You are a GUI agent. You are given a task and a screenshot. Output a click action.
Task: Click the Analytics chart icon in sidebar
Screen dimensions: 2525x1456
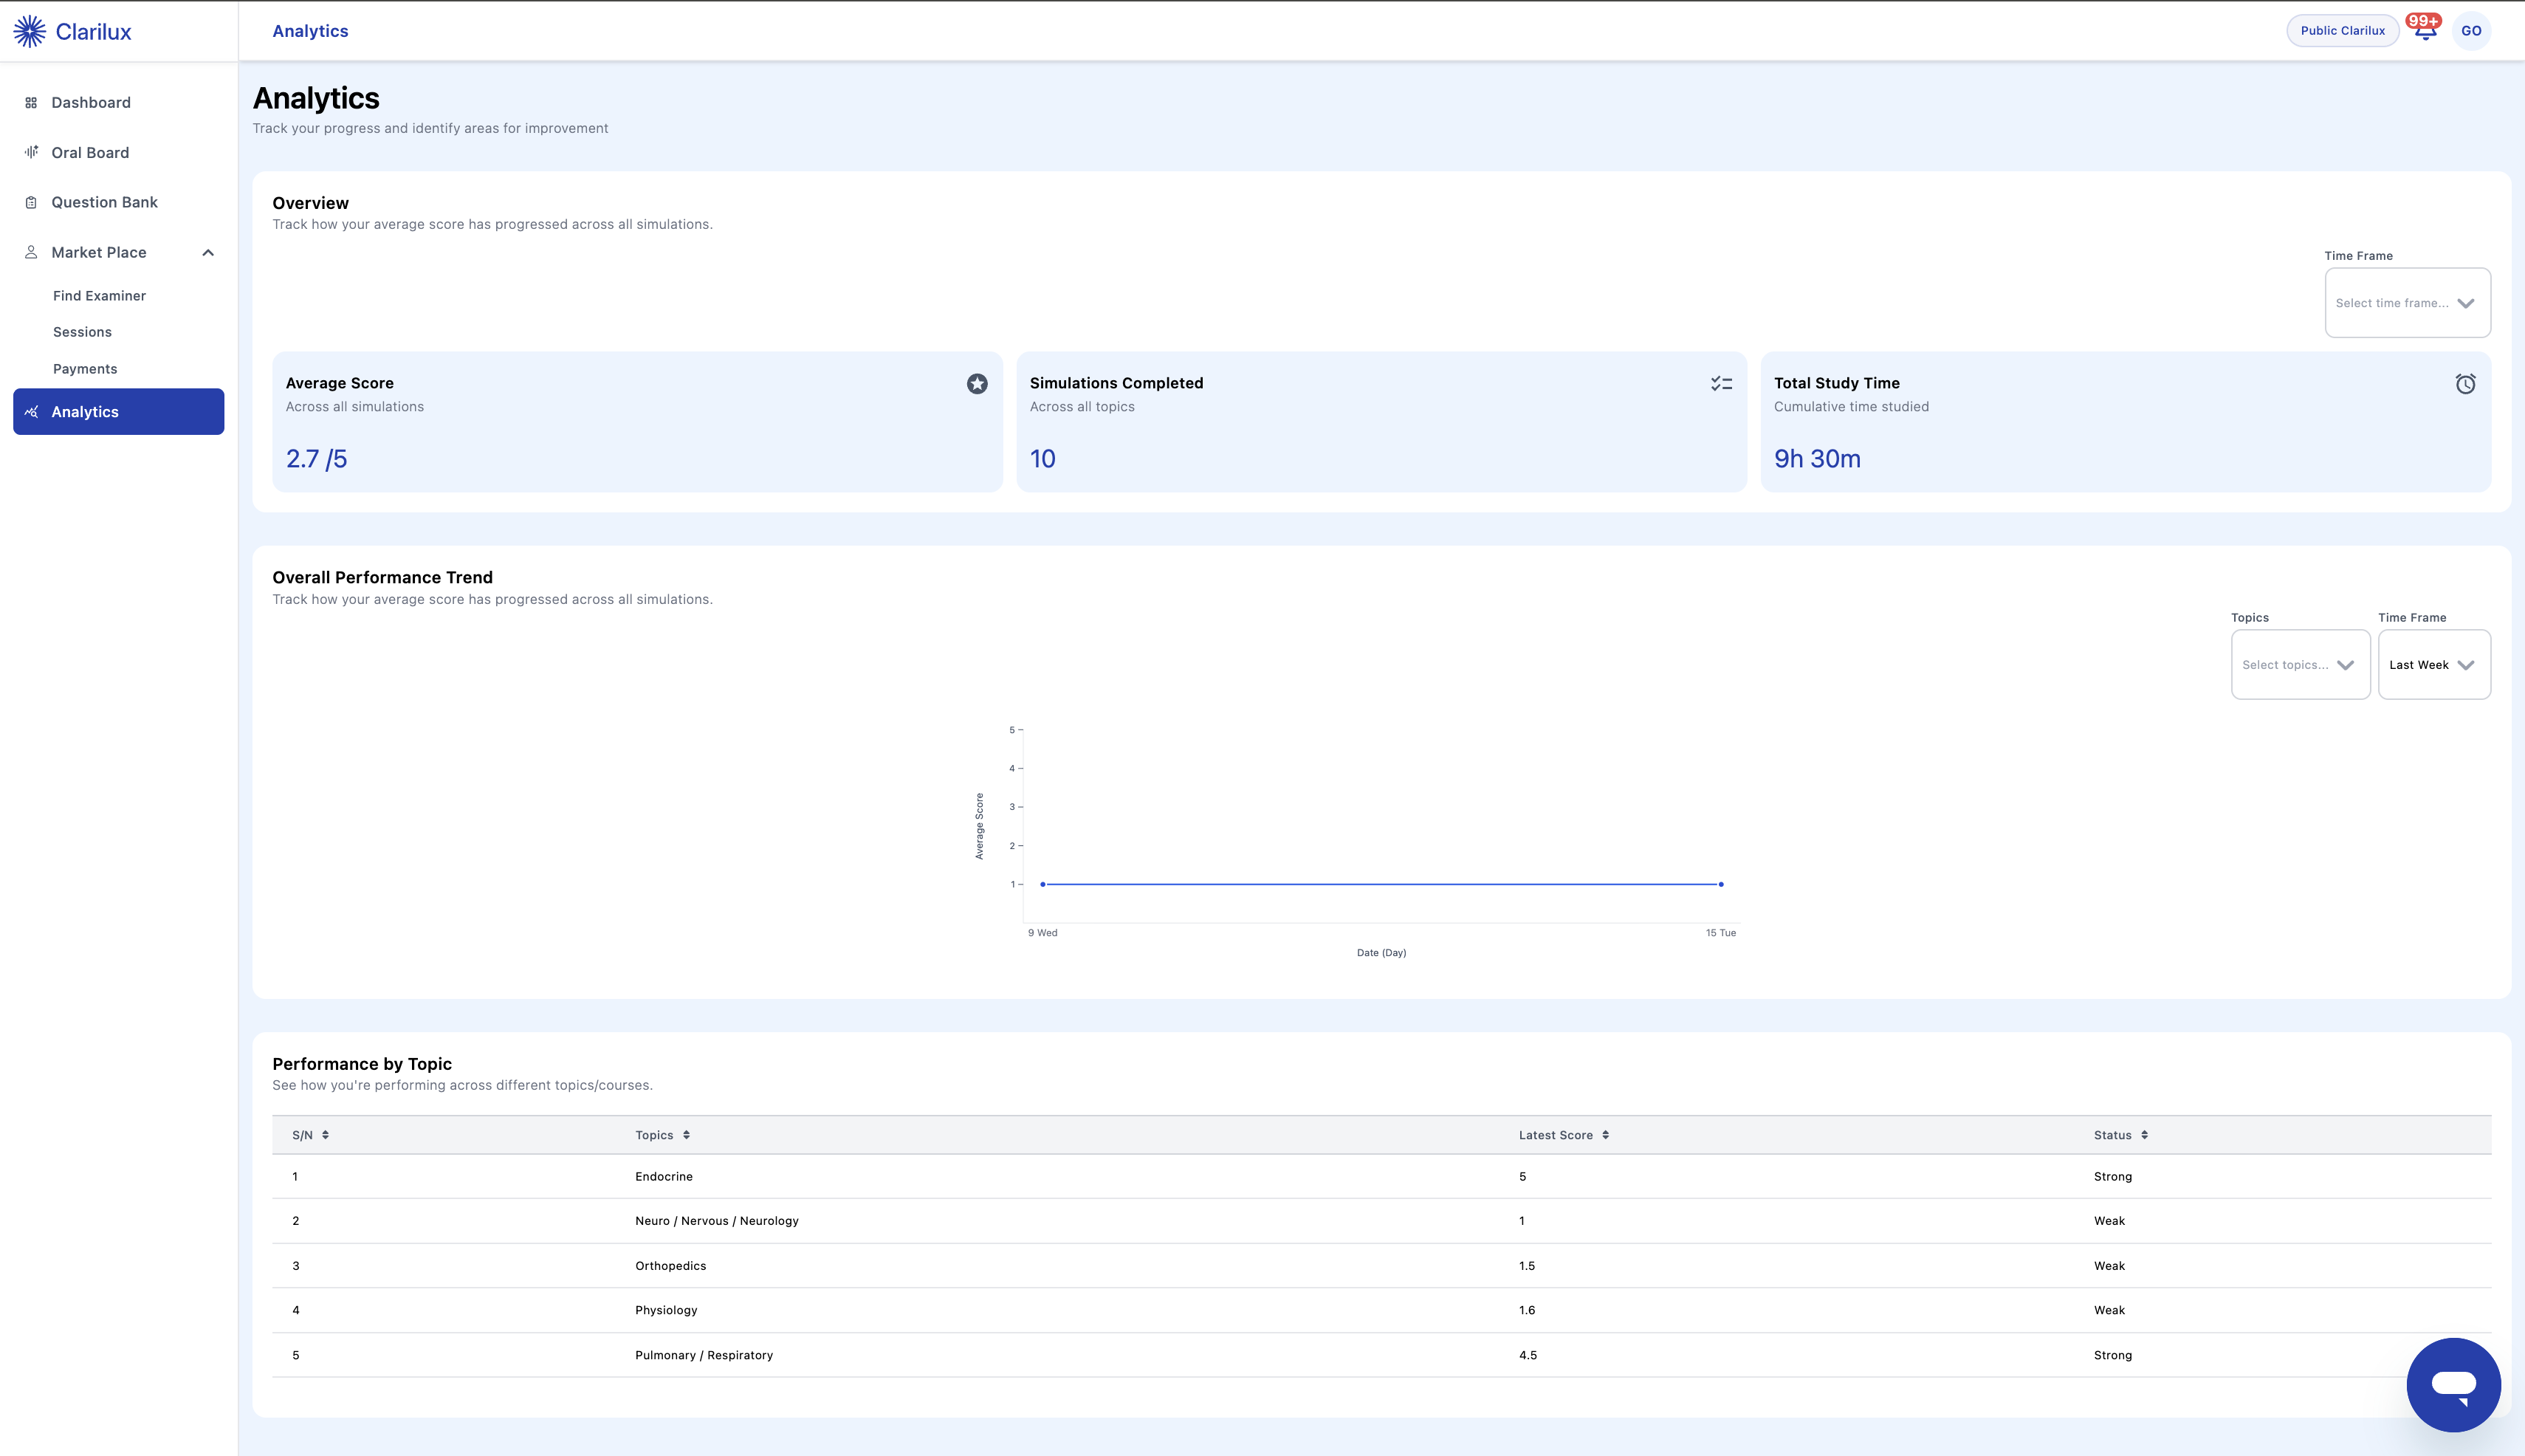[x=31, y=412]
